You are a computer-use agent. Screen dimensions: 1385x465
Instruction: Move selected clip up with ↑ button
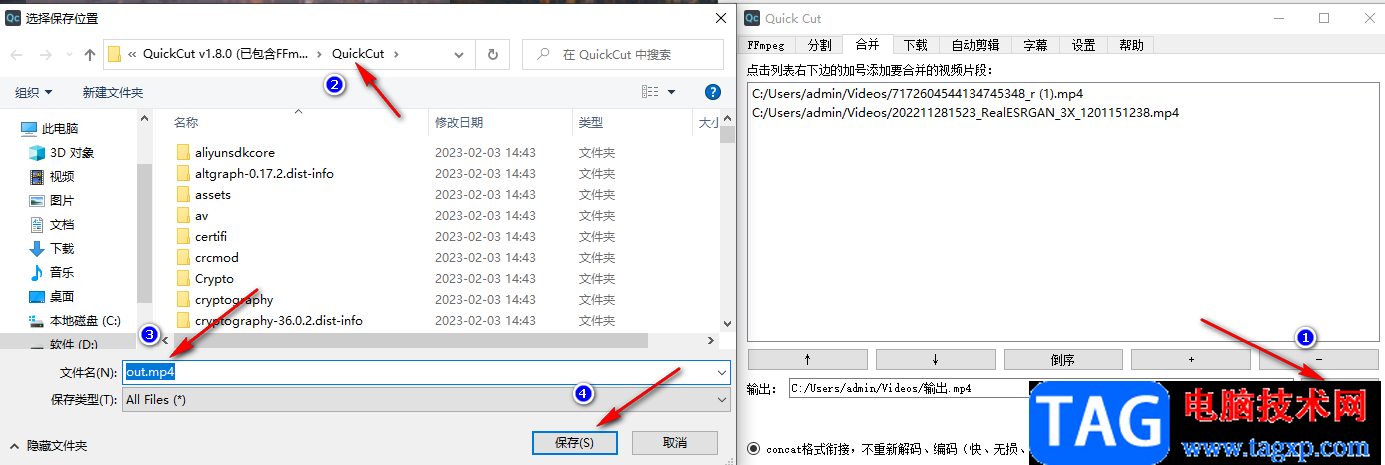click(x=807, y=359)
